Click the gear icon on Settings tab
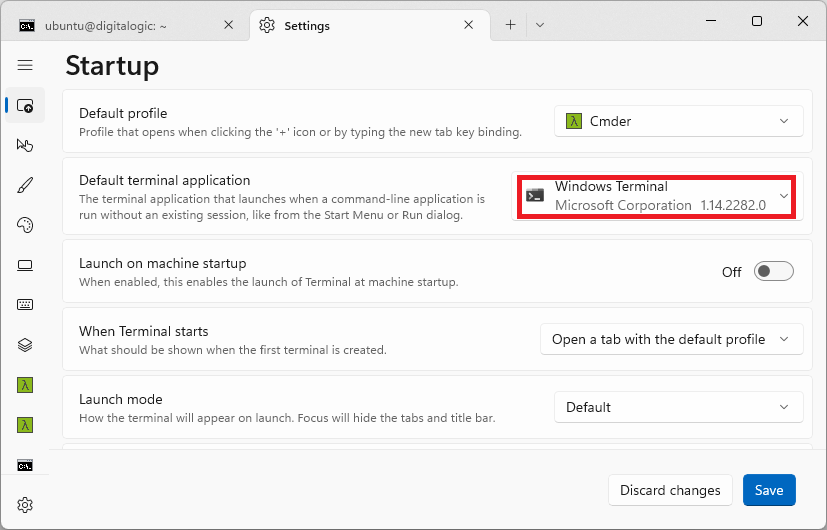 click(267, 25)
